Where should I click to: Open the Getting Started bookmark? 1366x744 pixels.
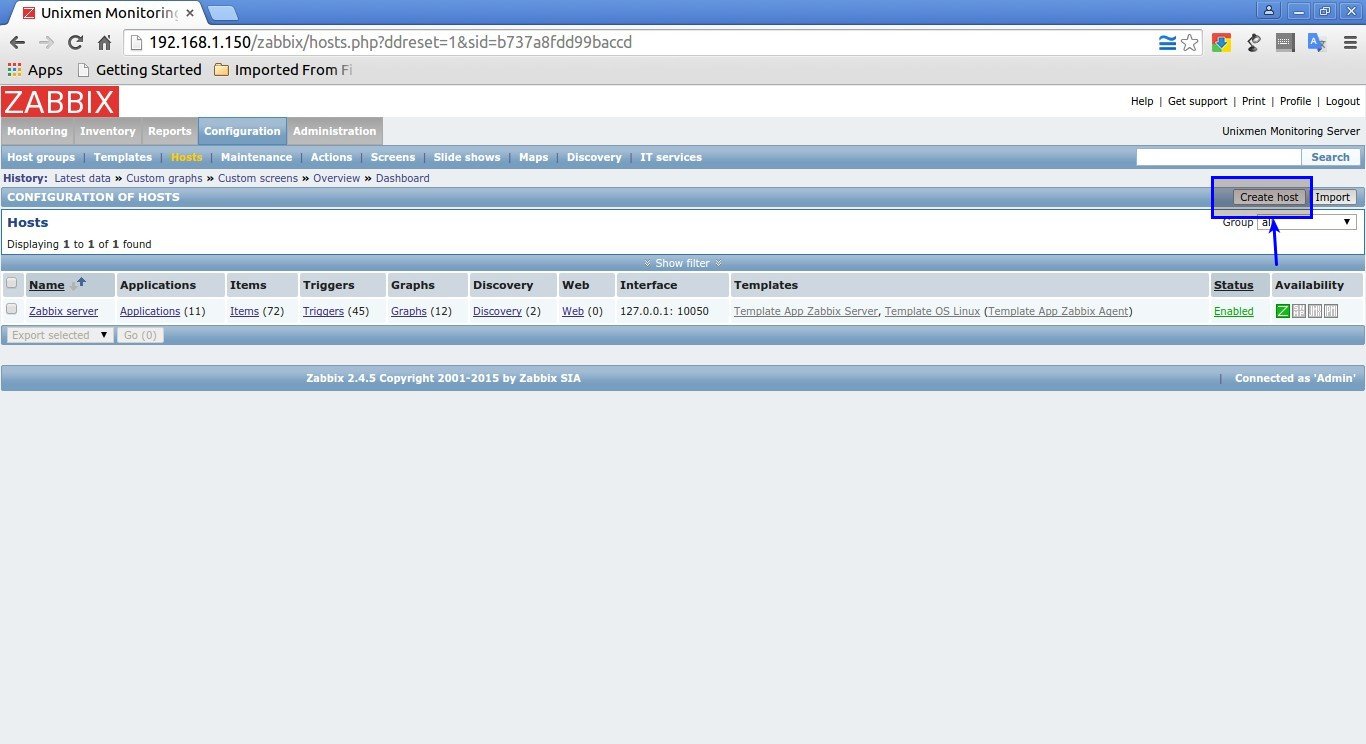pos(139,70)
